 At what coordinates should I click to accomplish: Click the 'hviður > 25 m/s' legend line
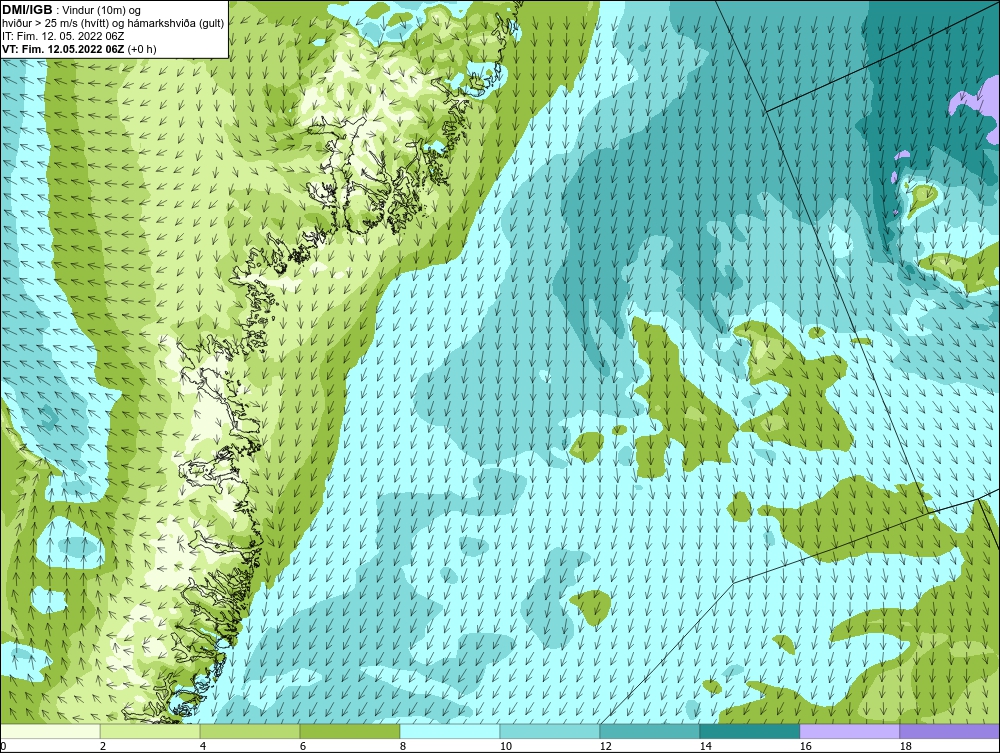point(113,24)
